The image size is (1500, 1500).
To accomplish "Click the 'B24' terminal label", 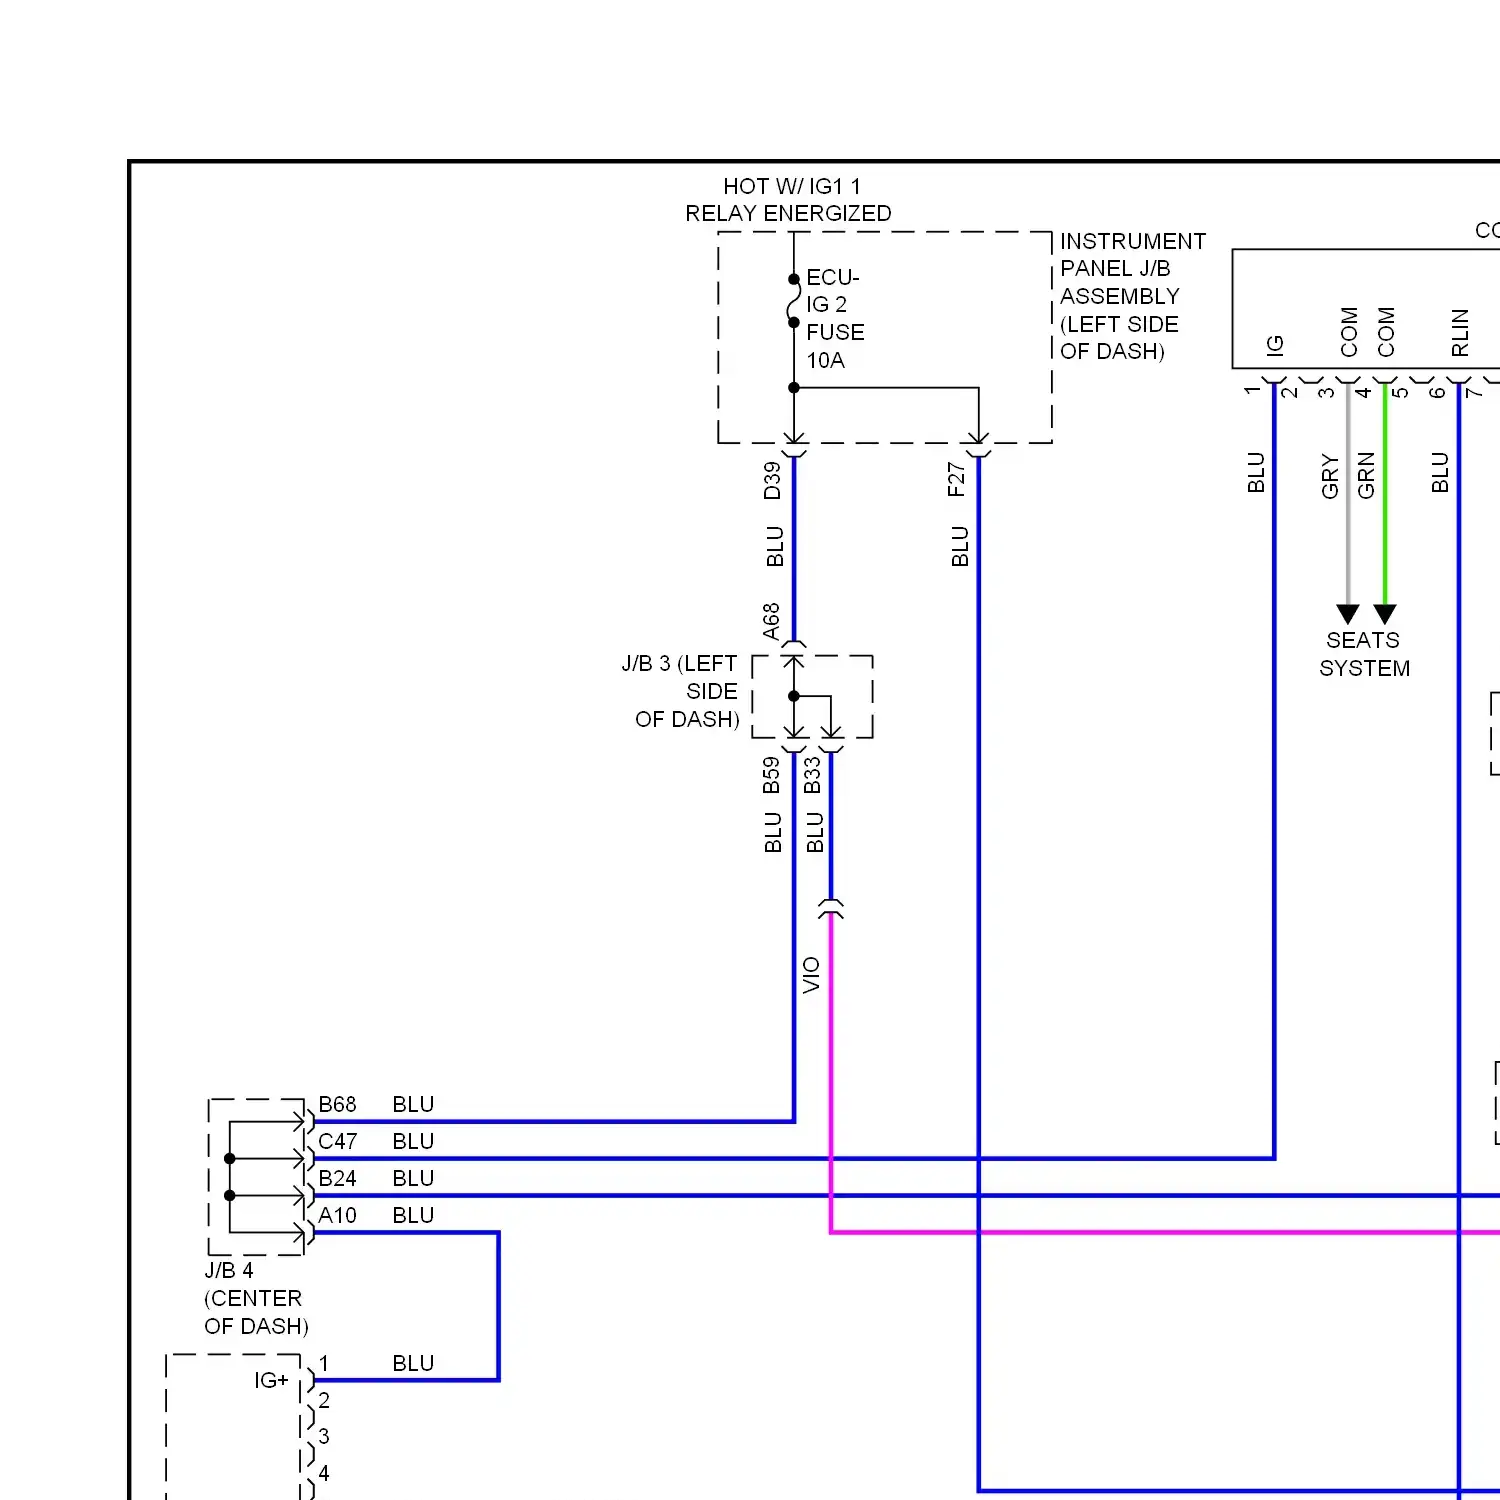I will click(337, 1178).
